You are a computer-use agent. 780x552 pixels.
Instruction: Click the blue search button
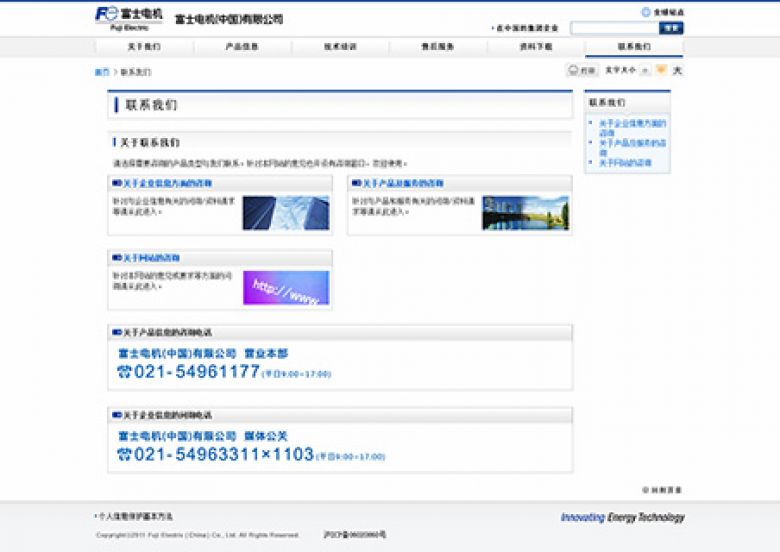(x=671, y=28)
